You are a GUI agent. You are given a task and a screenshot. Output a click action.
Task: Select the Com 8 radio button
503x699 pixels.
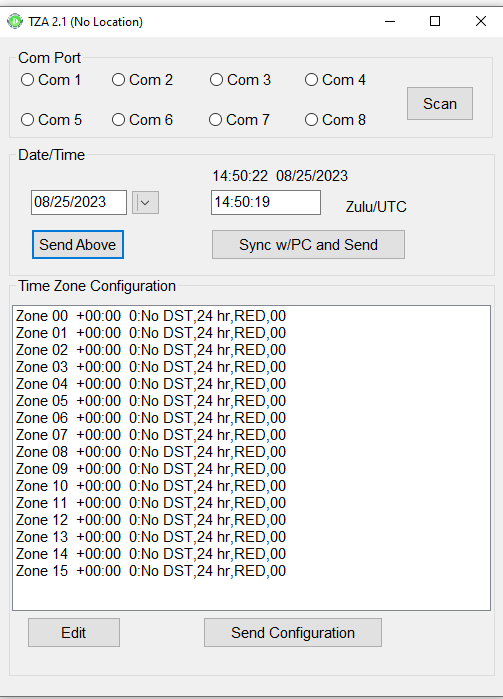[335, 119]
